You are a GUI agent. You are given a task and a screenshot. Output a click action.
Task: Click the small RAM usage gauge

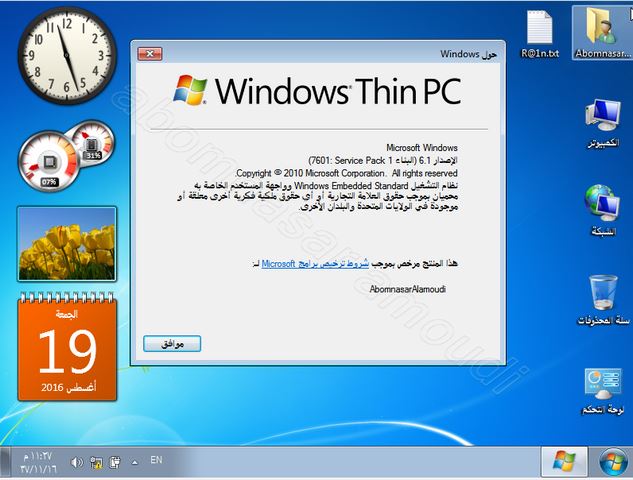pyautogui.click(x=92, y=143)
